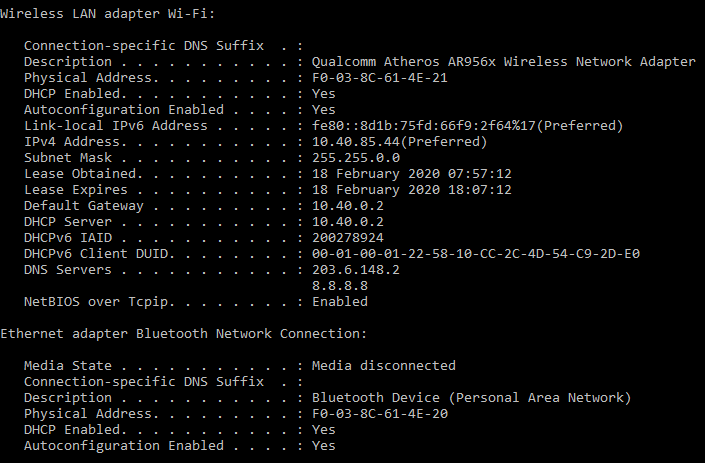The width and height of the screenshot is (705, 463).
Task: Click the Qualcomm Atheros adapter description
Action: 503,62
